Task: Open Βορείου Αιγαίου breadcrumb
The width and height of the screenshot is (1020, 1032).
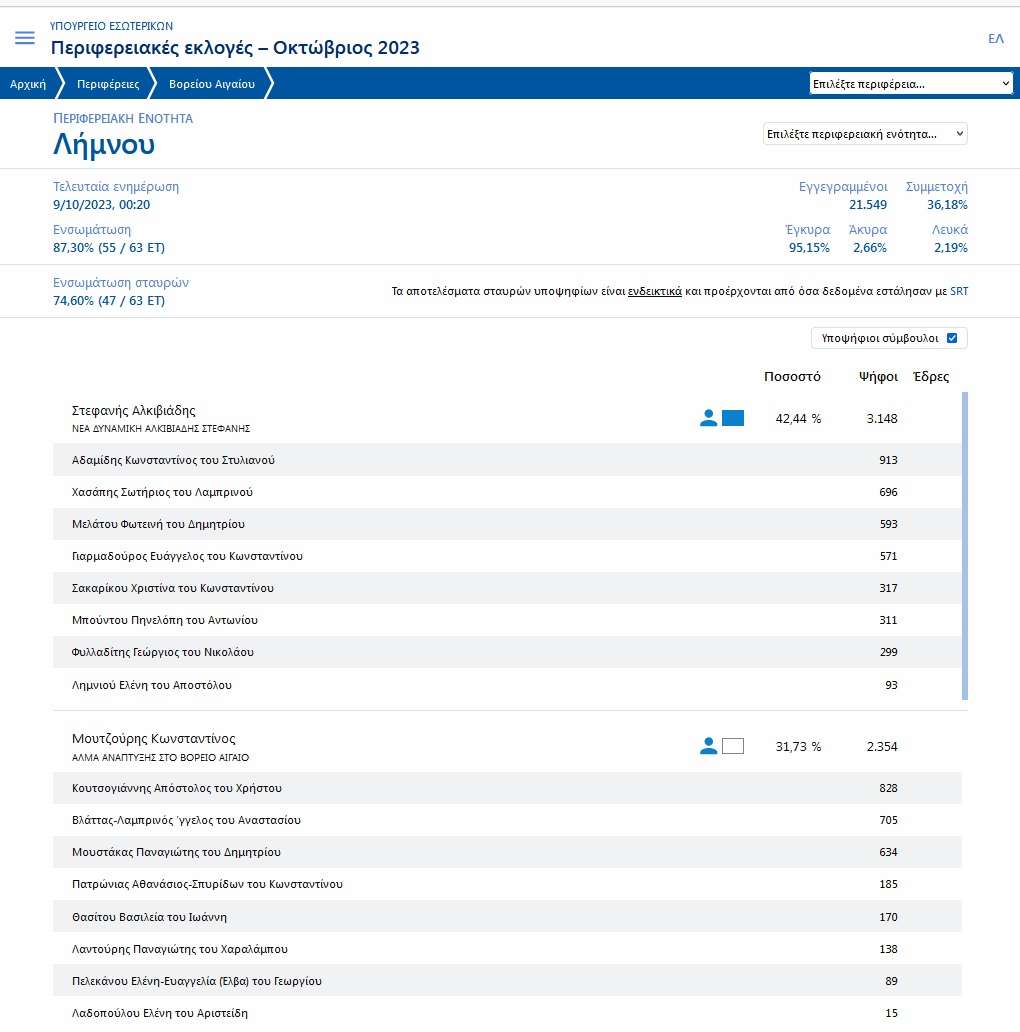Action: point(212,84)
